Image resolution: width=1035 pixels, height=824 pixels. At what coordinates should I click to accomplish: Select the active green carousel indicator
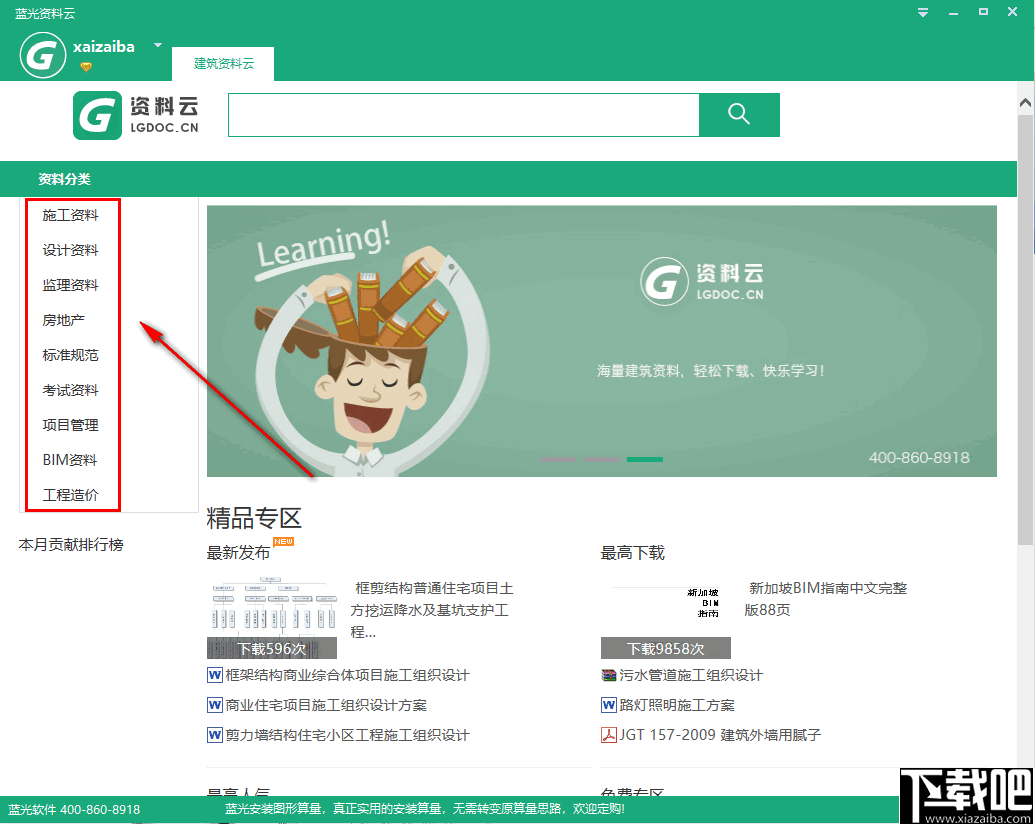(x=645, y=459)
